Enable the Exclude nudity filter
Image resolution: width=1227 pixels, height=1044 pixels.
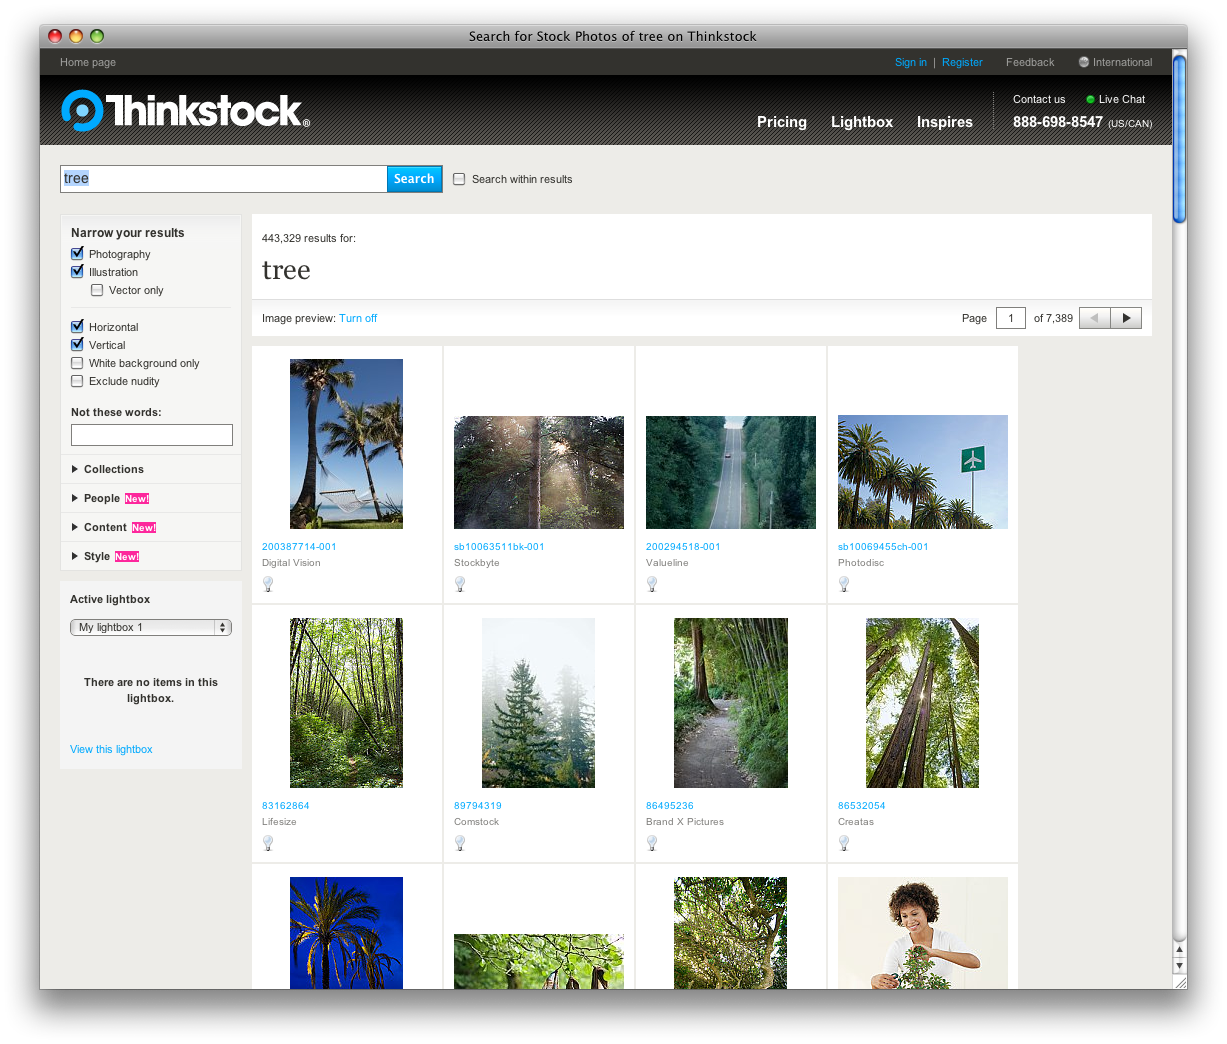point(77,381)
